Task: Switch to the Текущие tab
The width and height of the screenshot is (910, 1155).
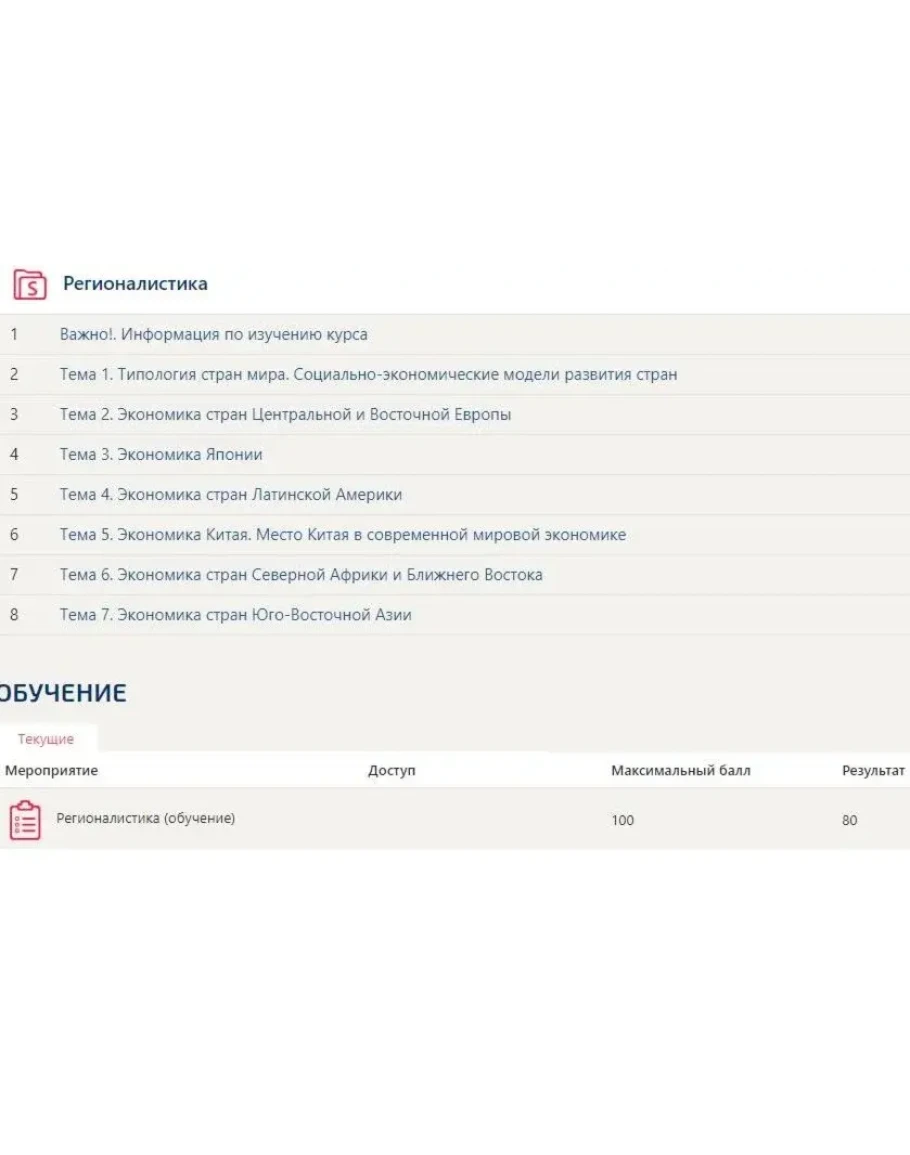Action: (46, 739)
